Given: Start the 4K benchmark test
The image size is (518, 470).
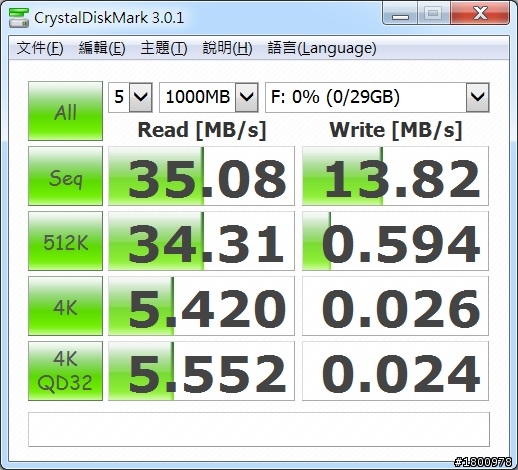Looking at the screenshot, I should tap(65, 306).
